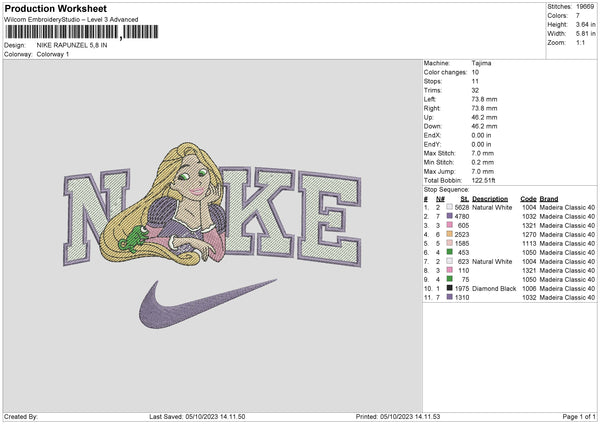Click the embroidered letter N
This screenshot has height=424, width=600.
pyautogui.click(x=96, y=217)
